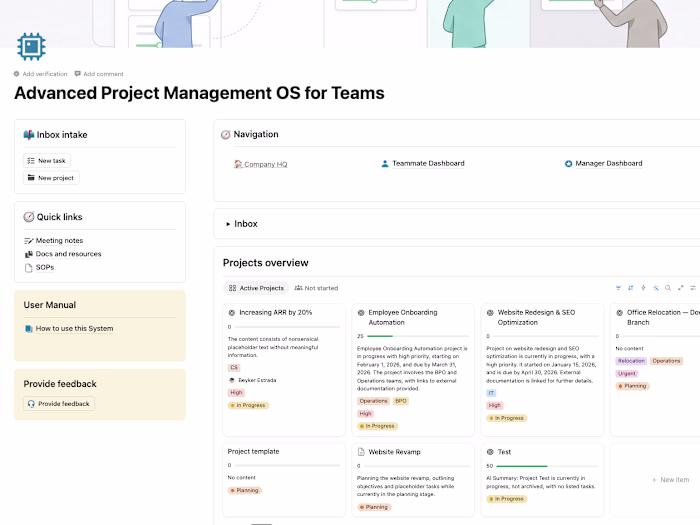
Task: Click Beyker Estrada on Increasing ARR card
Action: [x=252, y=380]
